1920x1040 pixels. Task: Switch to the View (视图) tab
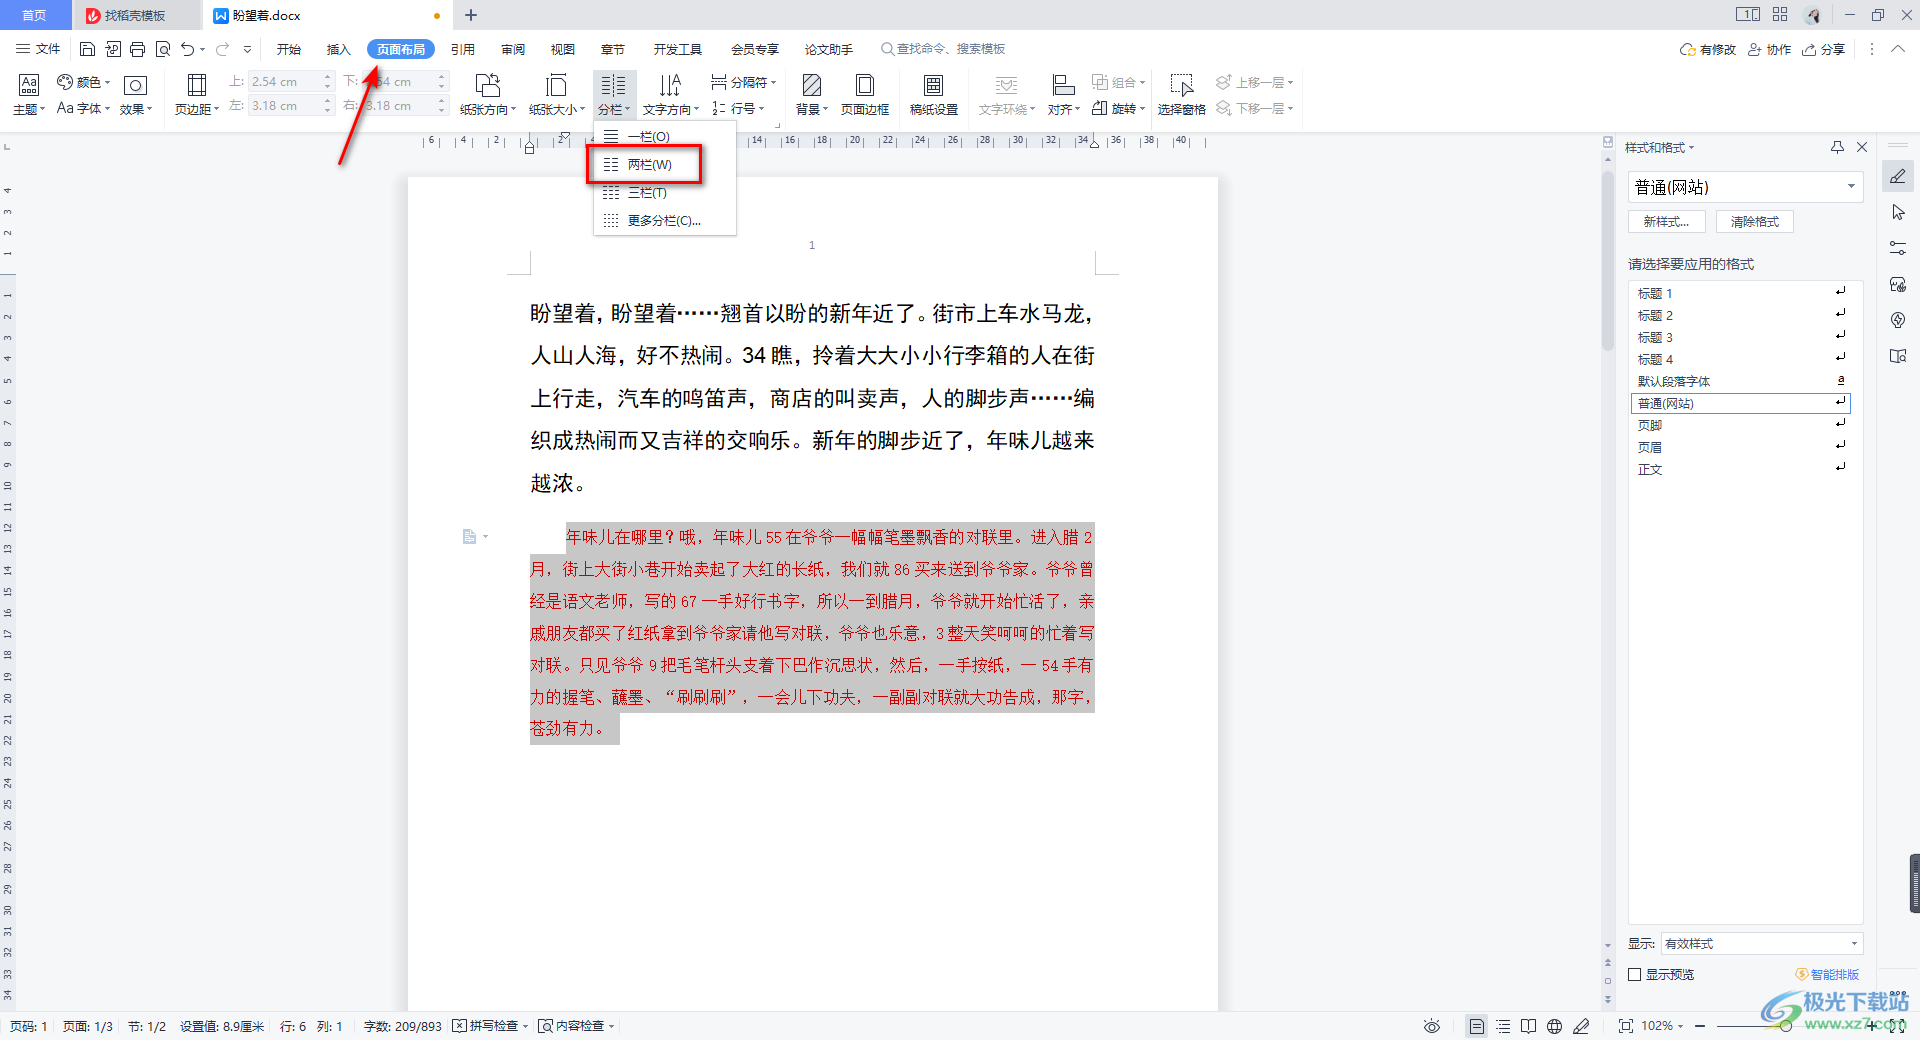[563, 49]
